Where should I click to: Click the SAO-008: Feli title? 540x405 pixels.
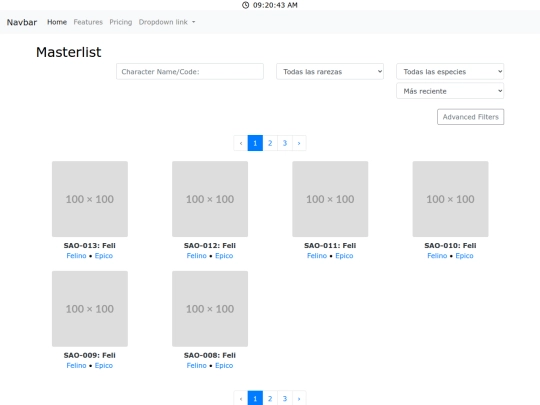[210, 355]
